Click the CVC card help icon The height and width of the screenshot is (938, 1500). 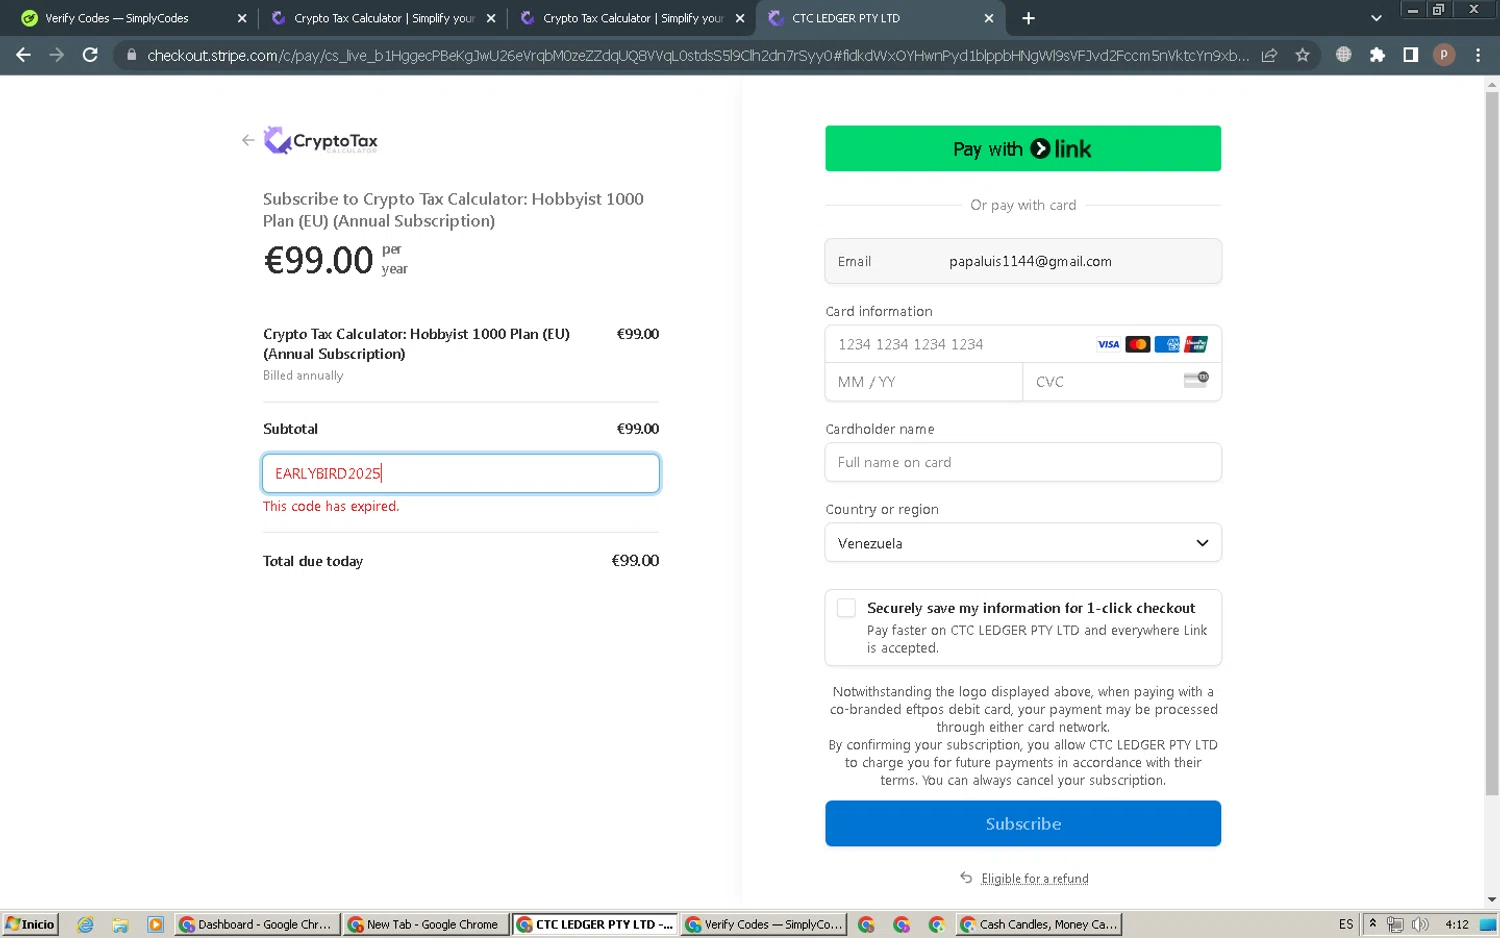coord(1196,380)
